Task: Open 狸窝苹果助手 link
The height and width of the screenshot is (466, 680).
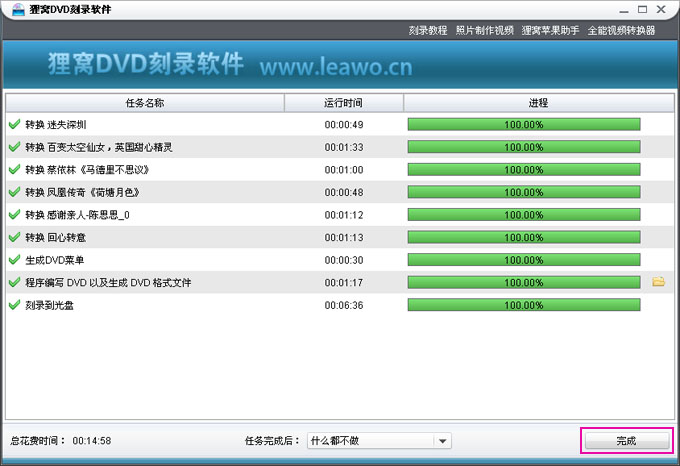Action: point(550,30)
